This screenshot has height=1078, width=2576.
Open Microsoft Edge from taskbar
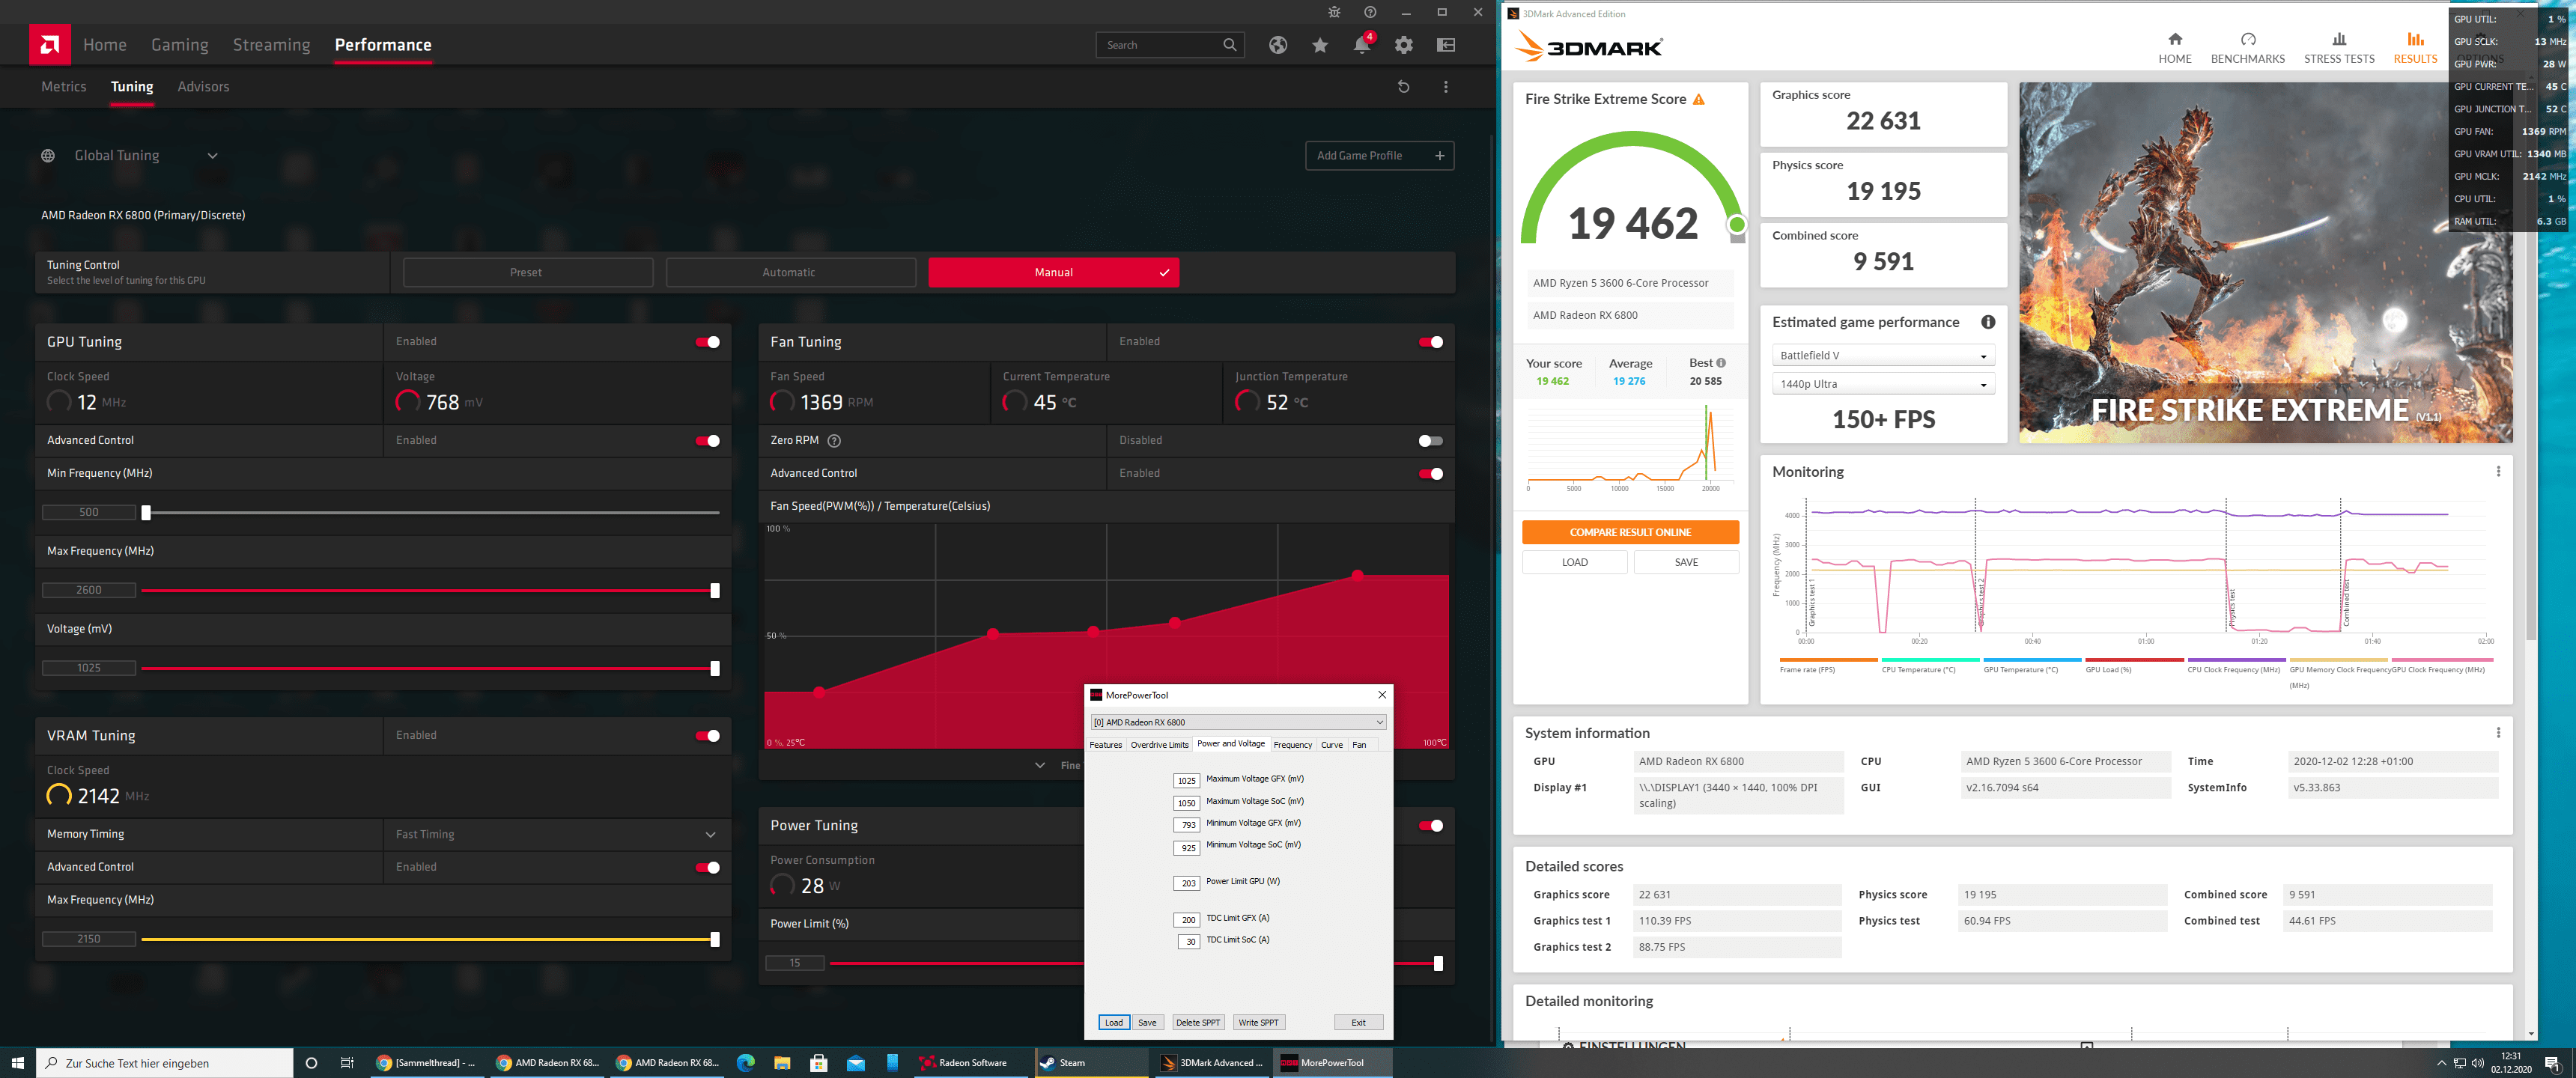coord(745,1062)
